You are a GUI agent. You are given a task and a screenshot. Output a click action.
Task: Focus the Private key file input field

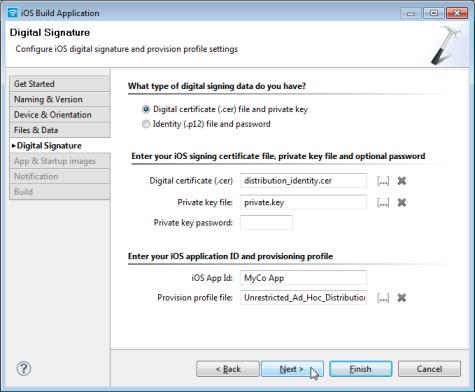pyautogui.click(x=303, y=203)
